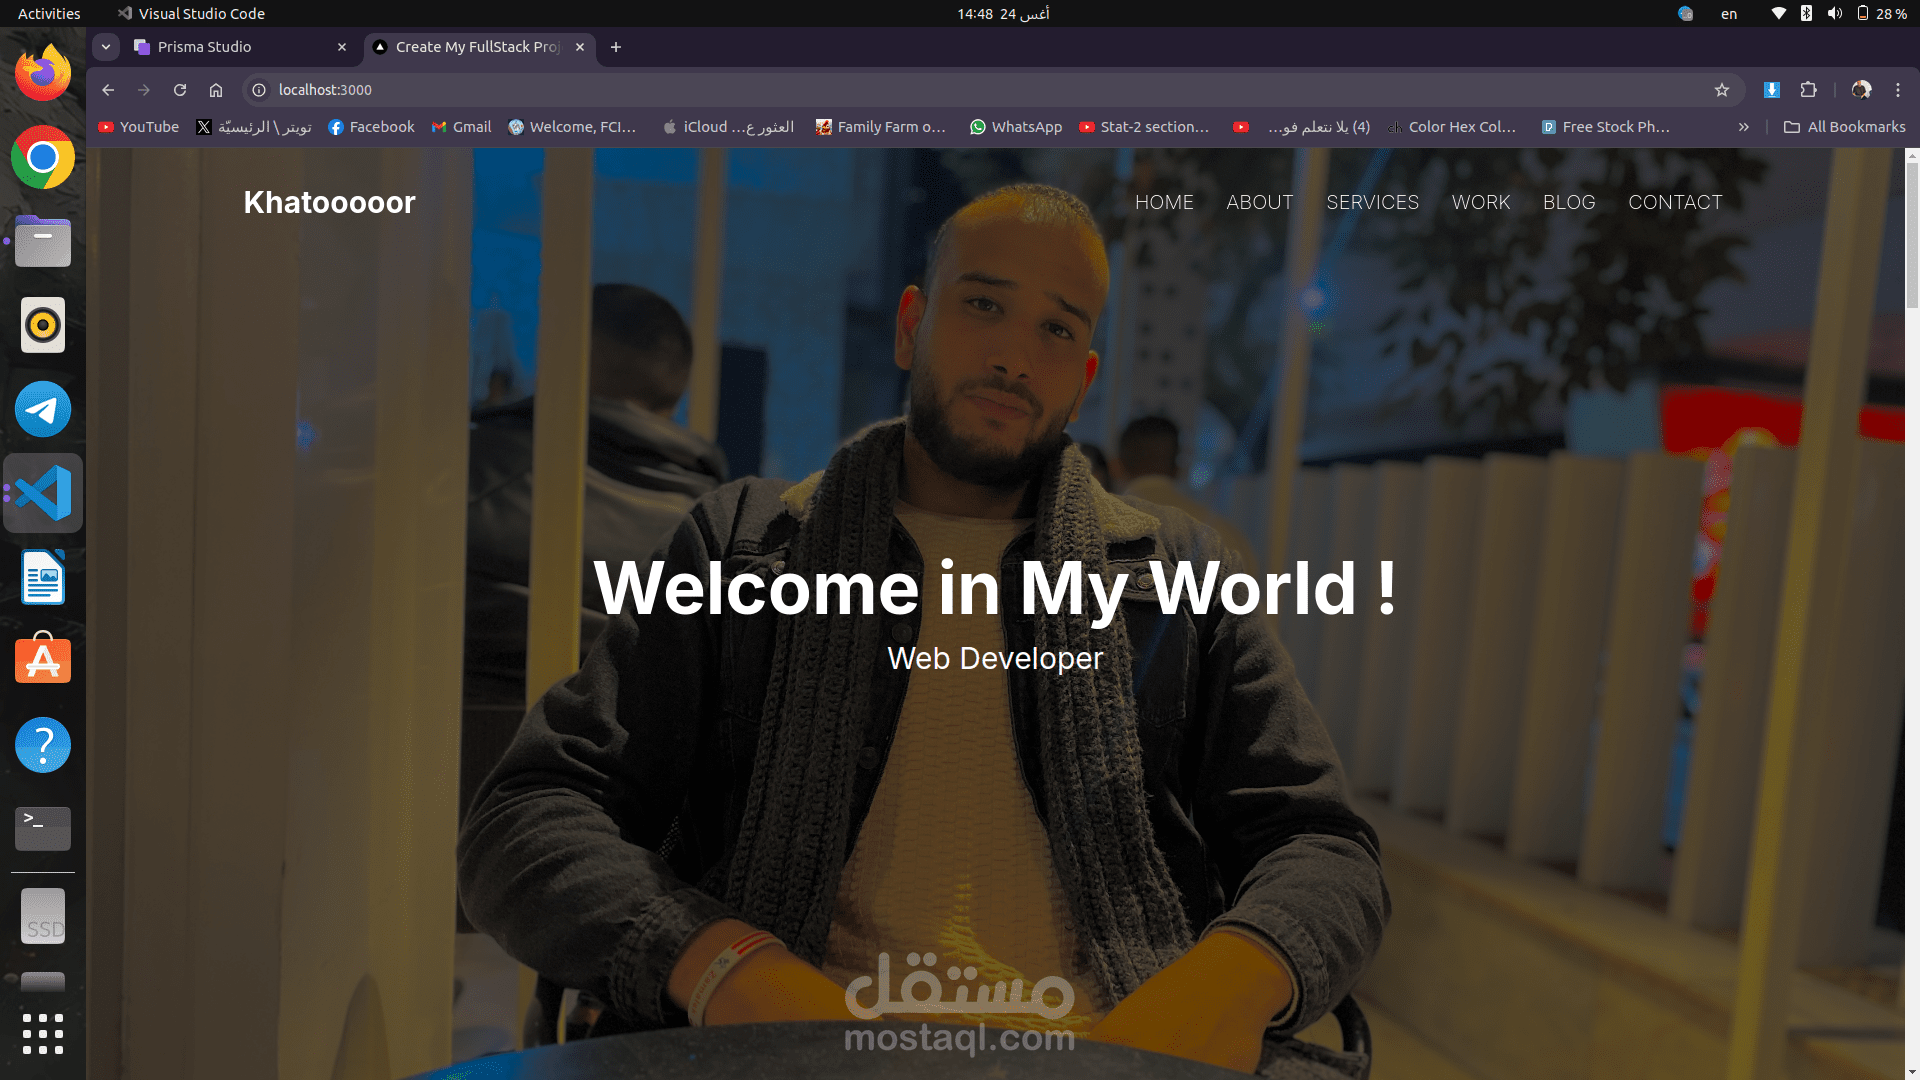Open the WhatsApp bookmark
This screenshot has height=1080, width=1920.
pyautogui.click(x=1016, y=127)
